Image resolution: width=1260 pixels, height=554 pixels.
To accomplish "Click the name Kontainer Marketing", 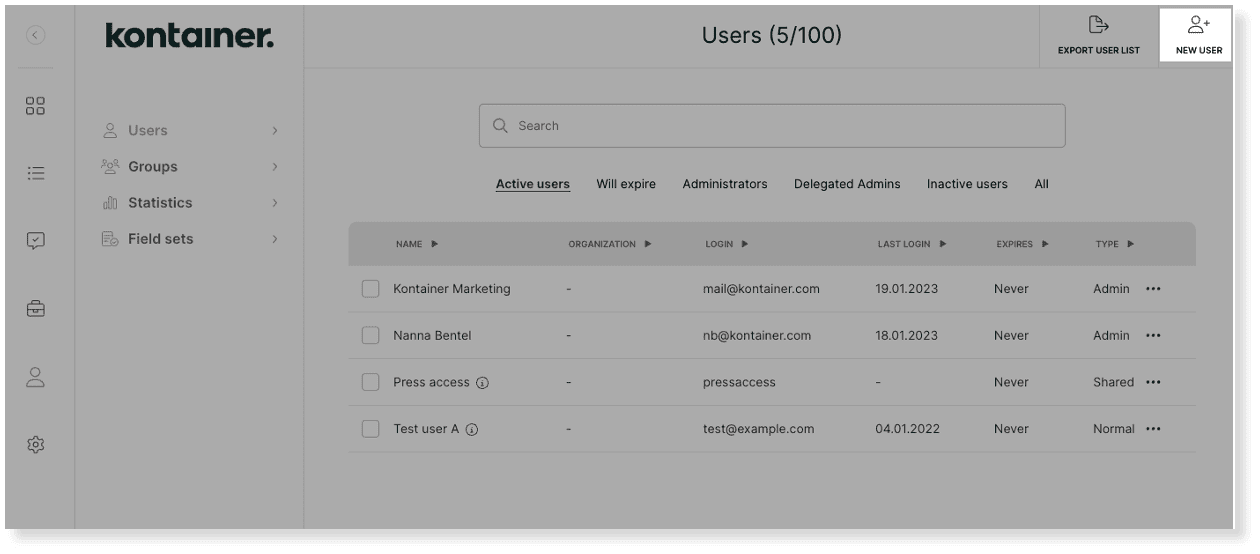I will point(452,289).
